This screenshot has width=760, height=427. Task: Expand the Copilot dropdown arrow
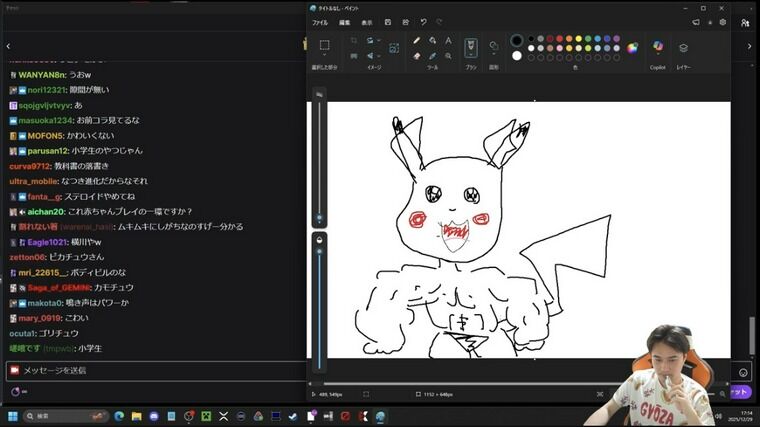(658, 56)
